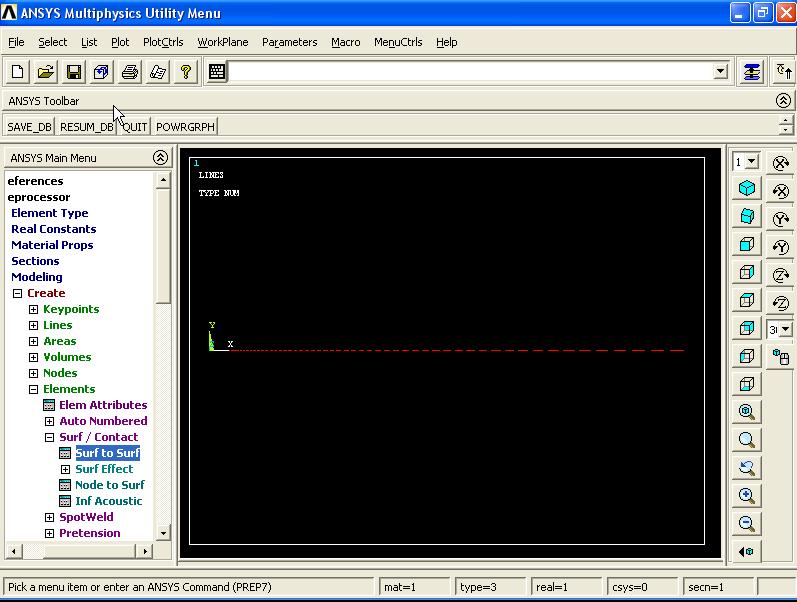Open the Select menu

(52, 42)
